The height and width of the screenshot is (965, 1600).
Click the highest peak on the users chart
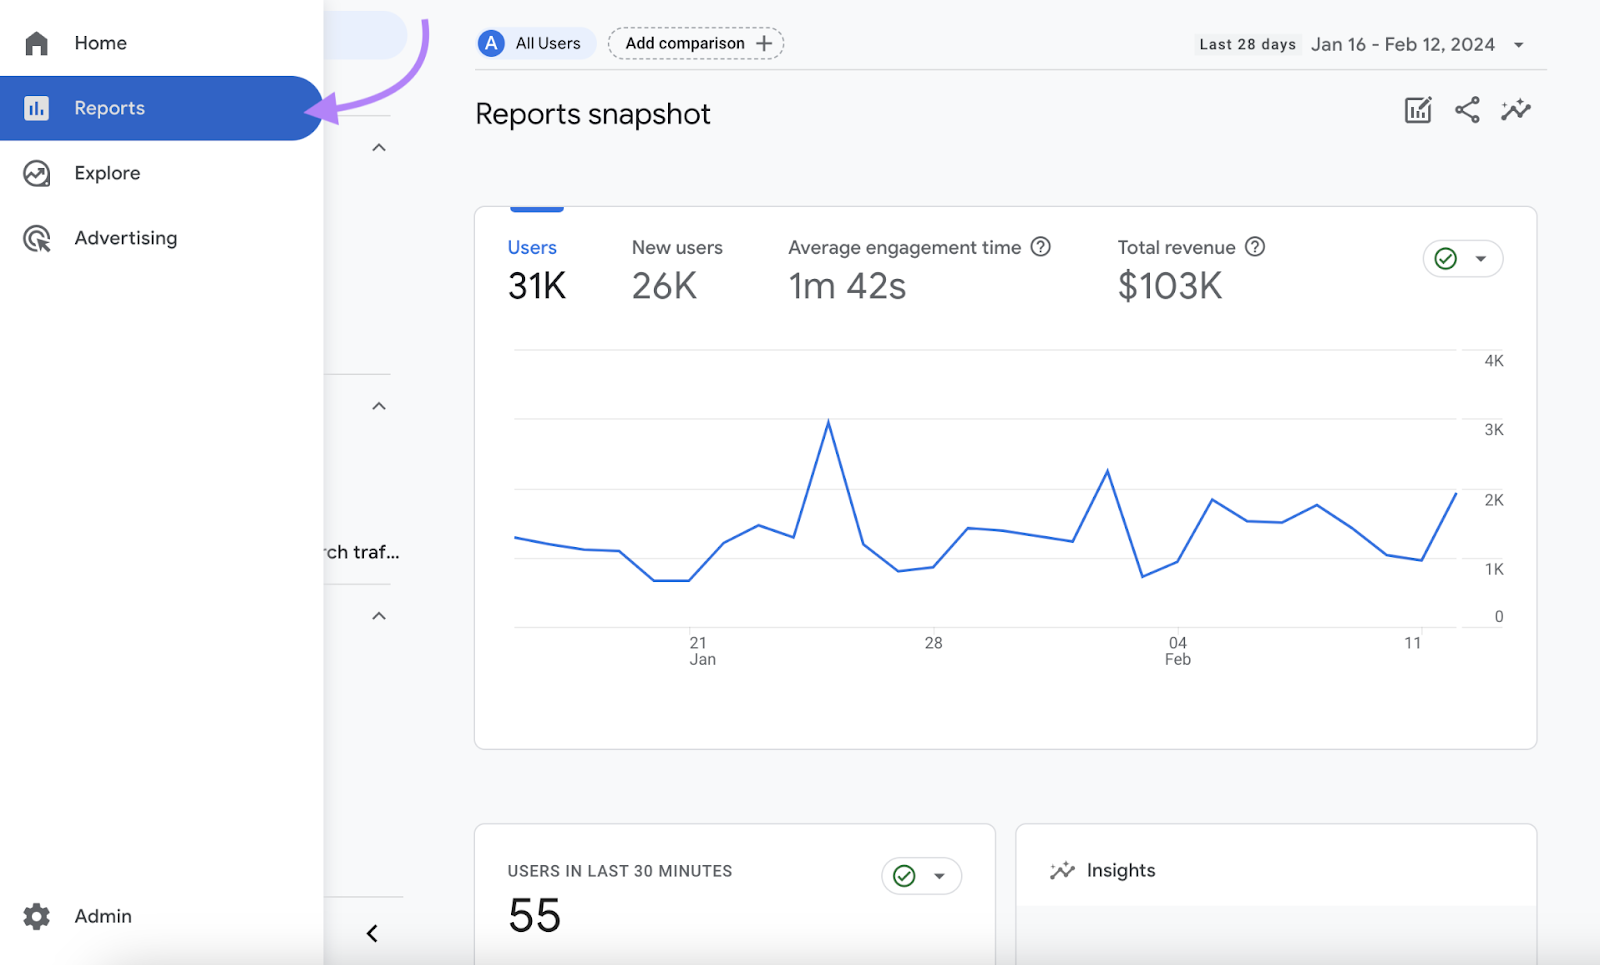coord(828,422)
